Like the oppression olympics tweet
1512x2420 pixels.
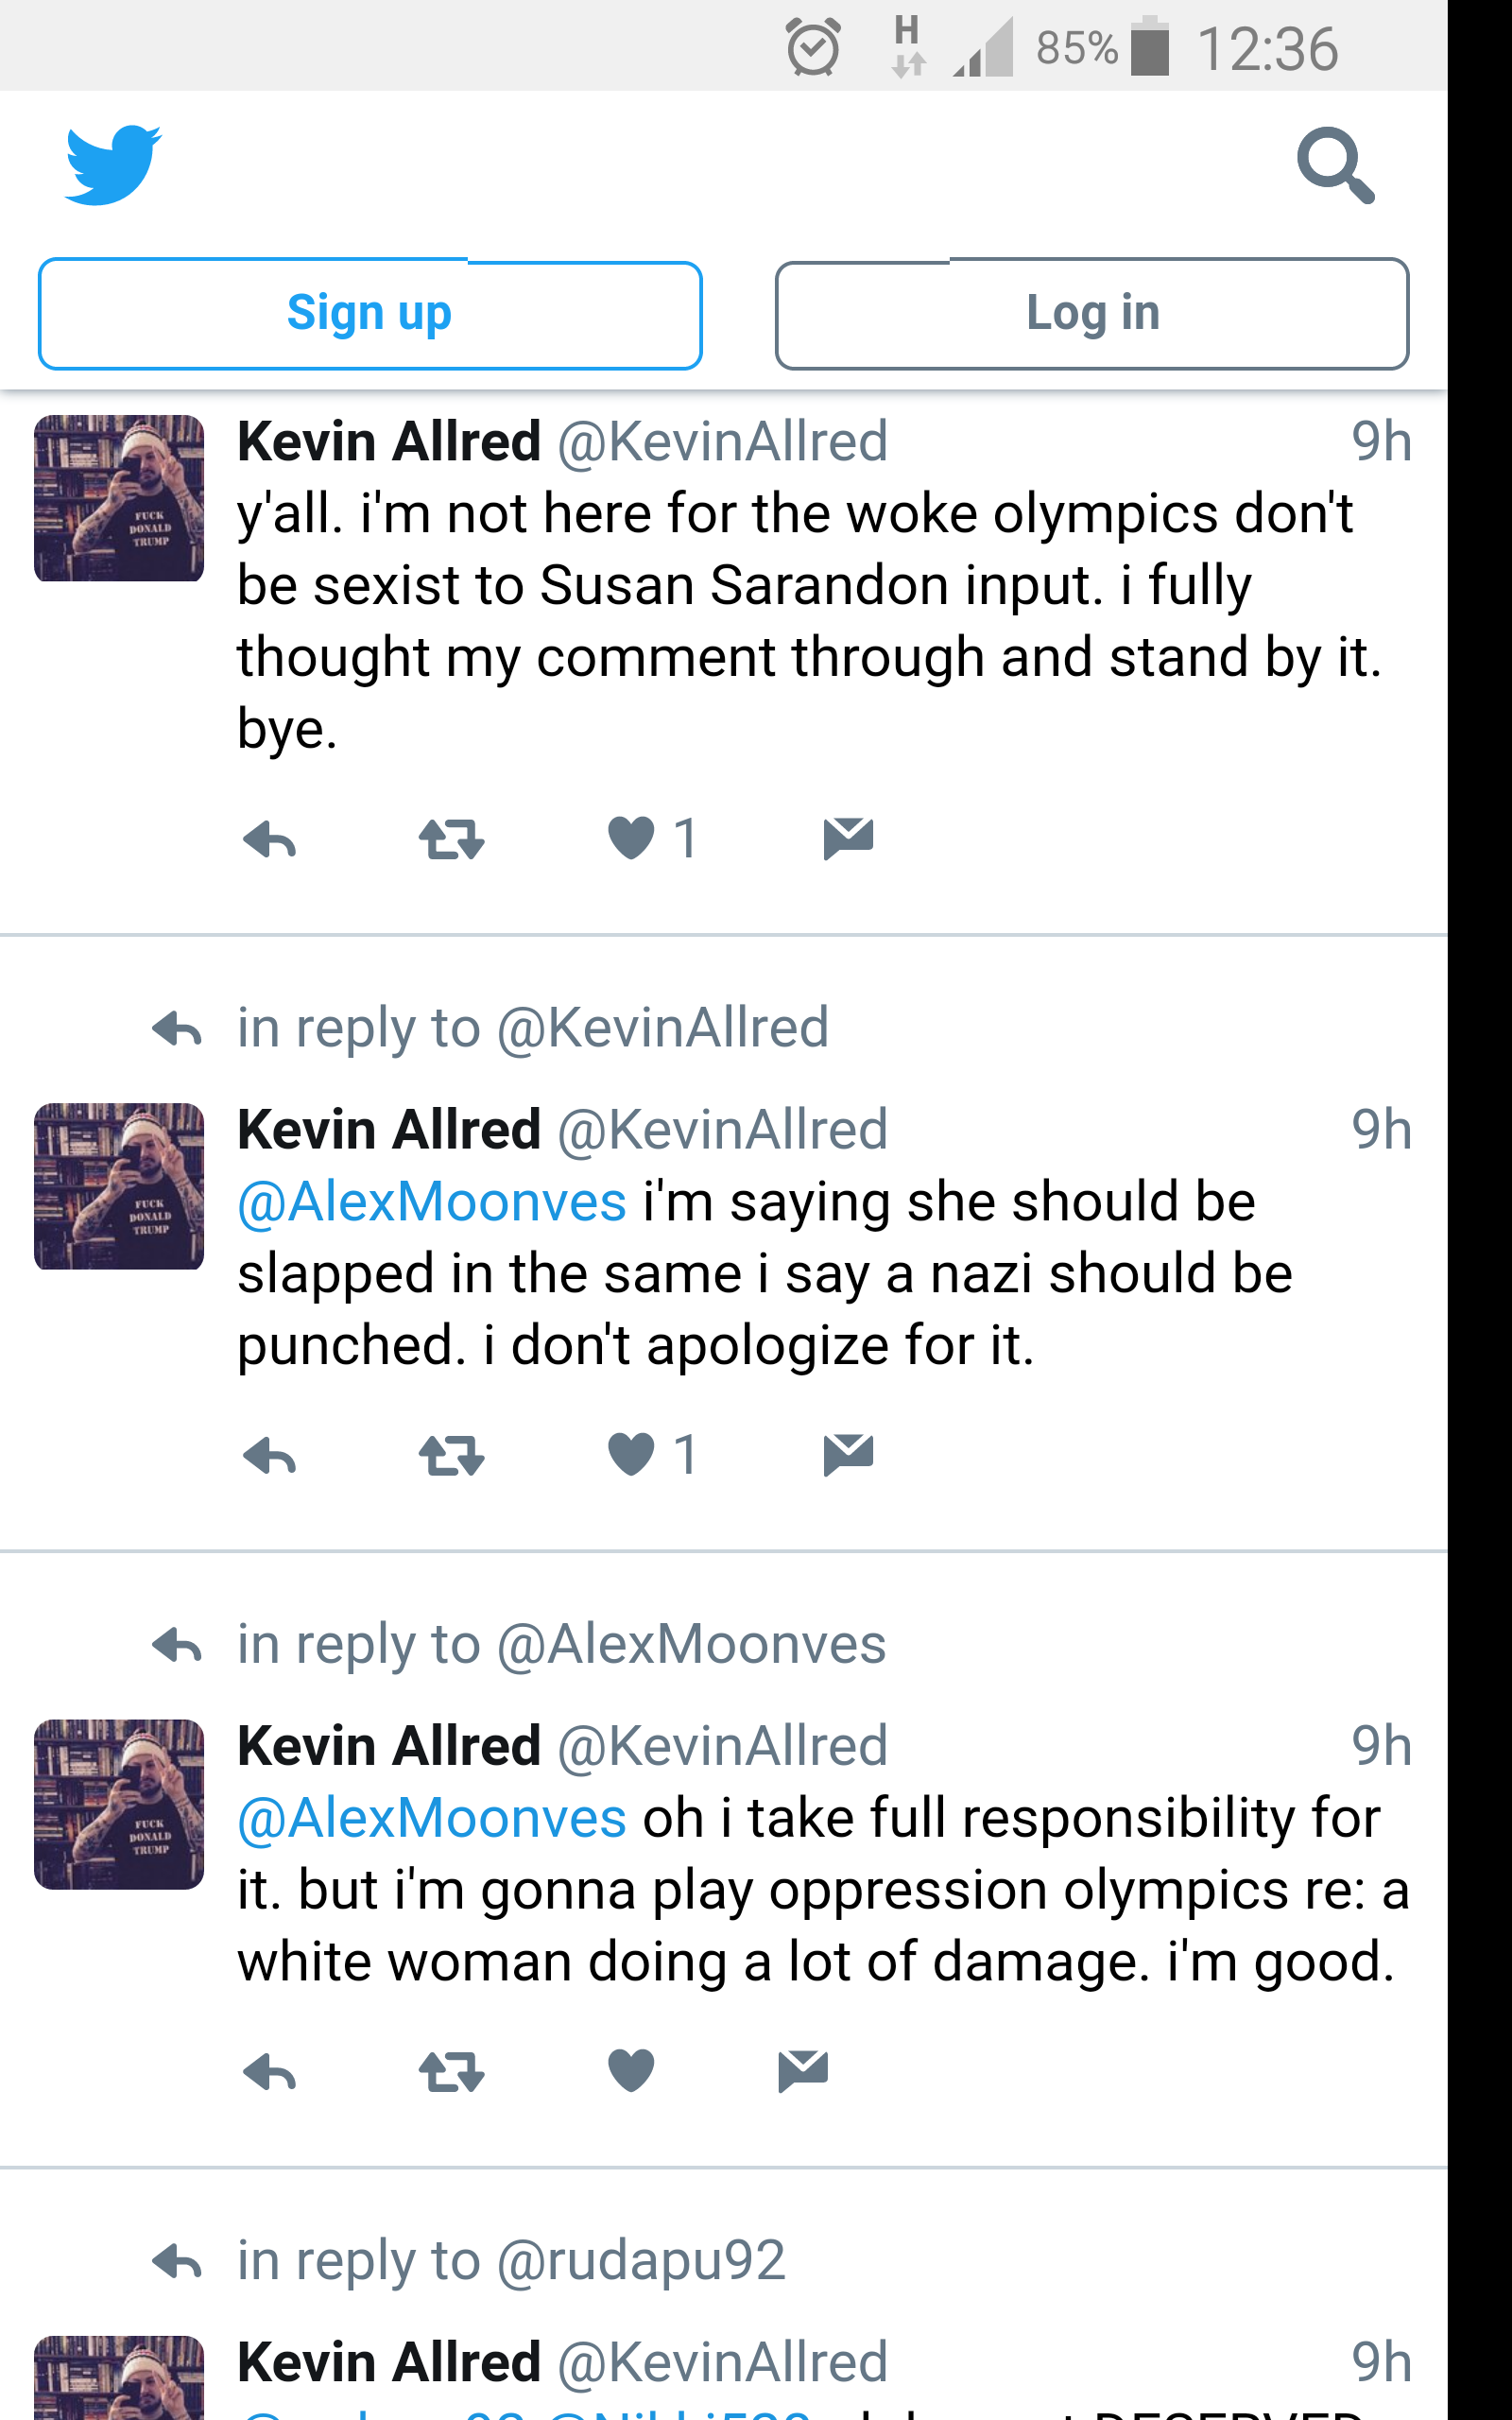[x=631, y=2070]
